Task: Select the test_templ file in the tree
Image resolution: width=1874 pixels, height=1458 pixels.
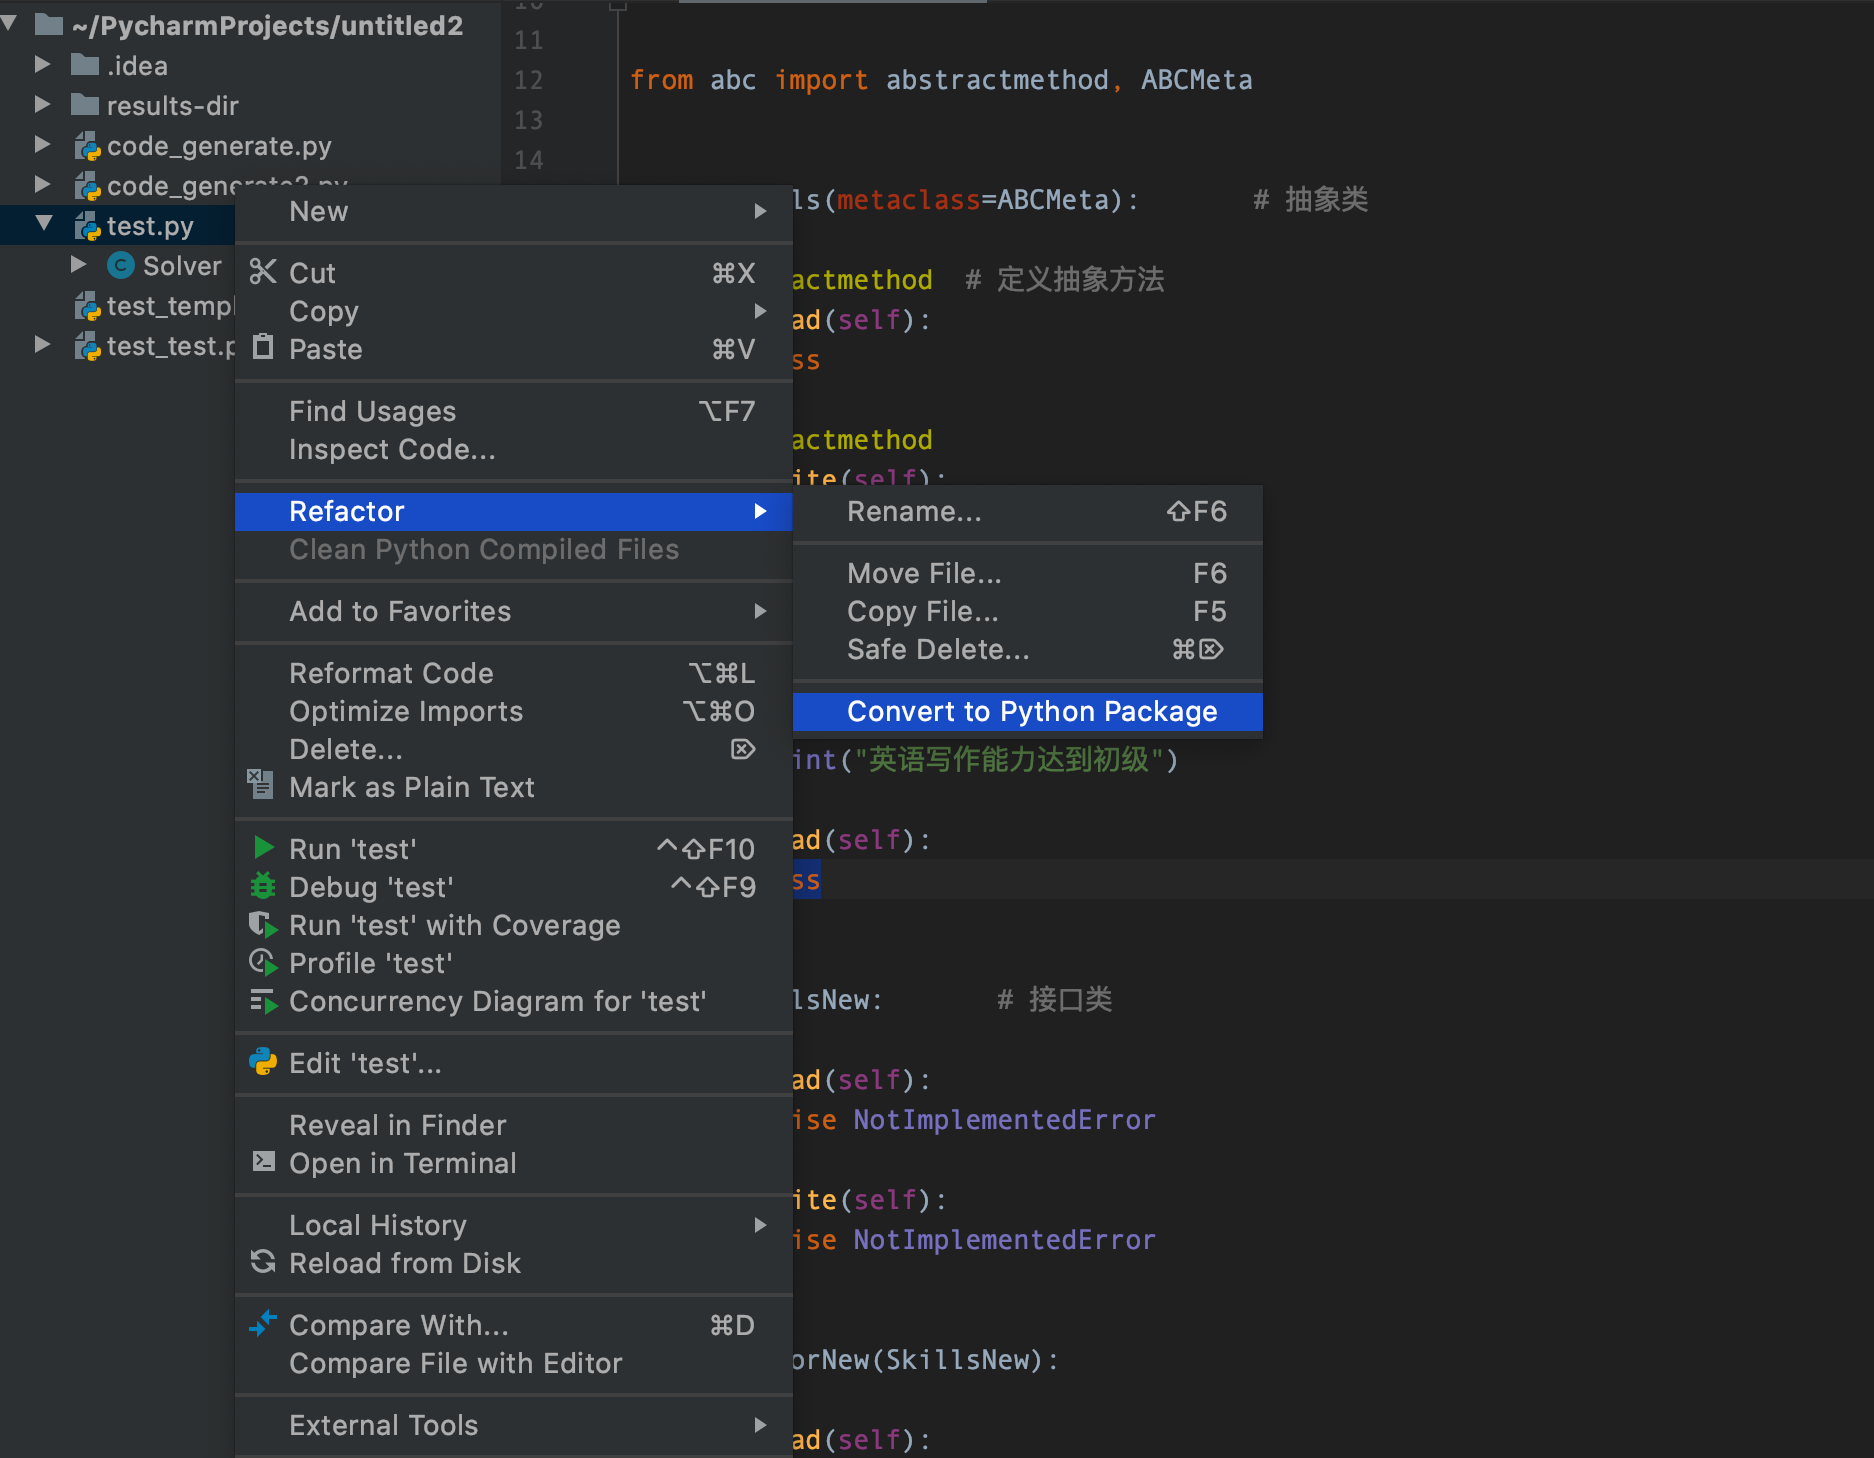Action: [x=169, y=306]
